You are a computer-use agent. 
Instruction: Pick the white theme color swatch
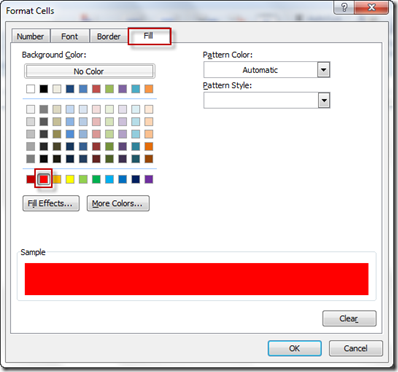click(31, 89)
